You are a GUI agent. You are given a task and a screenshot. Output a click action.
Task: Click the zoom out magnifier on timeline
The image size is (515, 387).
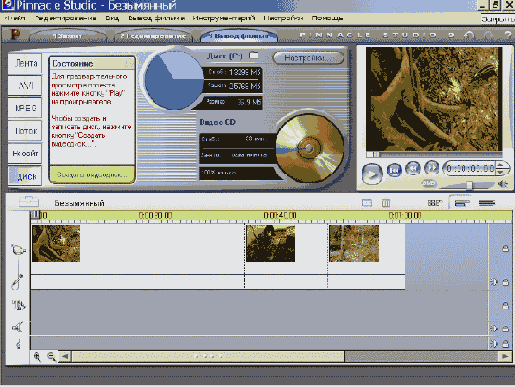[51, 356]
